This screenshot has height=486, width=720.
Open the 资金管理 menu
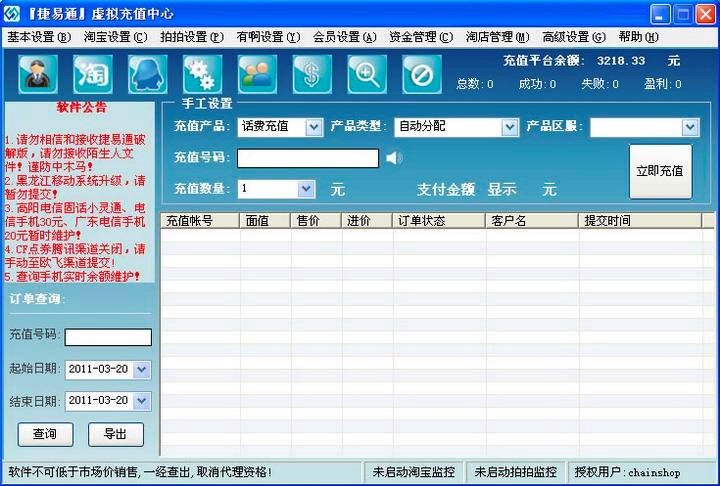[421, 37]
